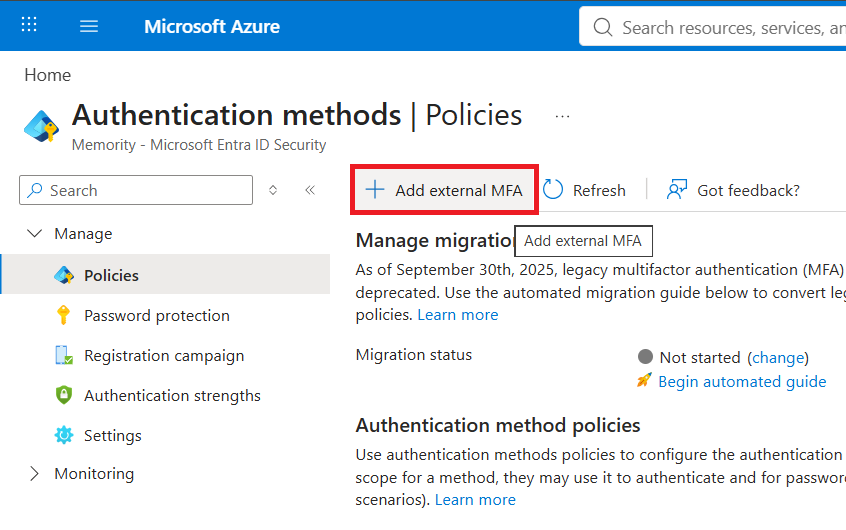Select Policies in the sidebar
This screenshot has height=530, width=846.
click(x=166, y=275)
